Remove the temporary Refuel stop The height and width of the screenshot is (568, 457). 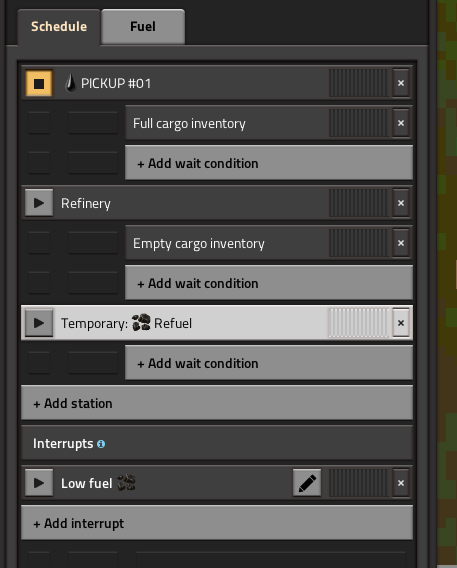click(x=401, y=323)
